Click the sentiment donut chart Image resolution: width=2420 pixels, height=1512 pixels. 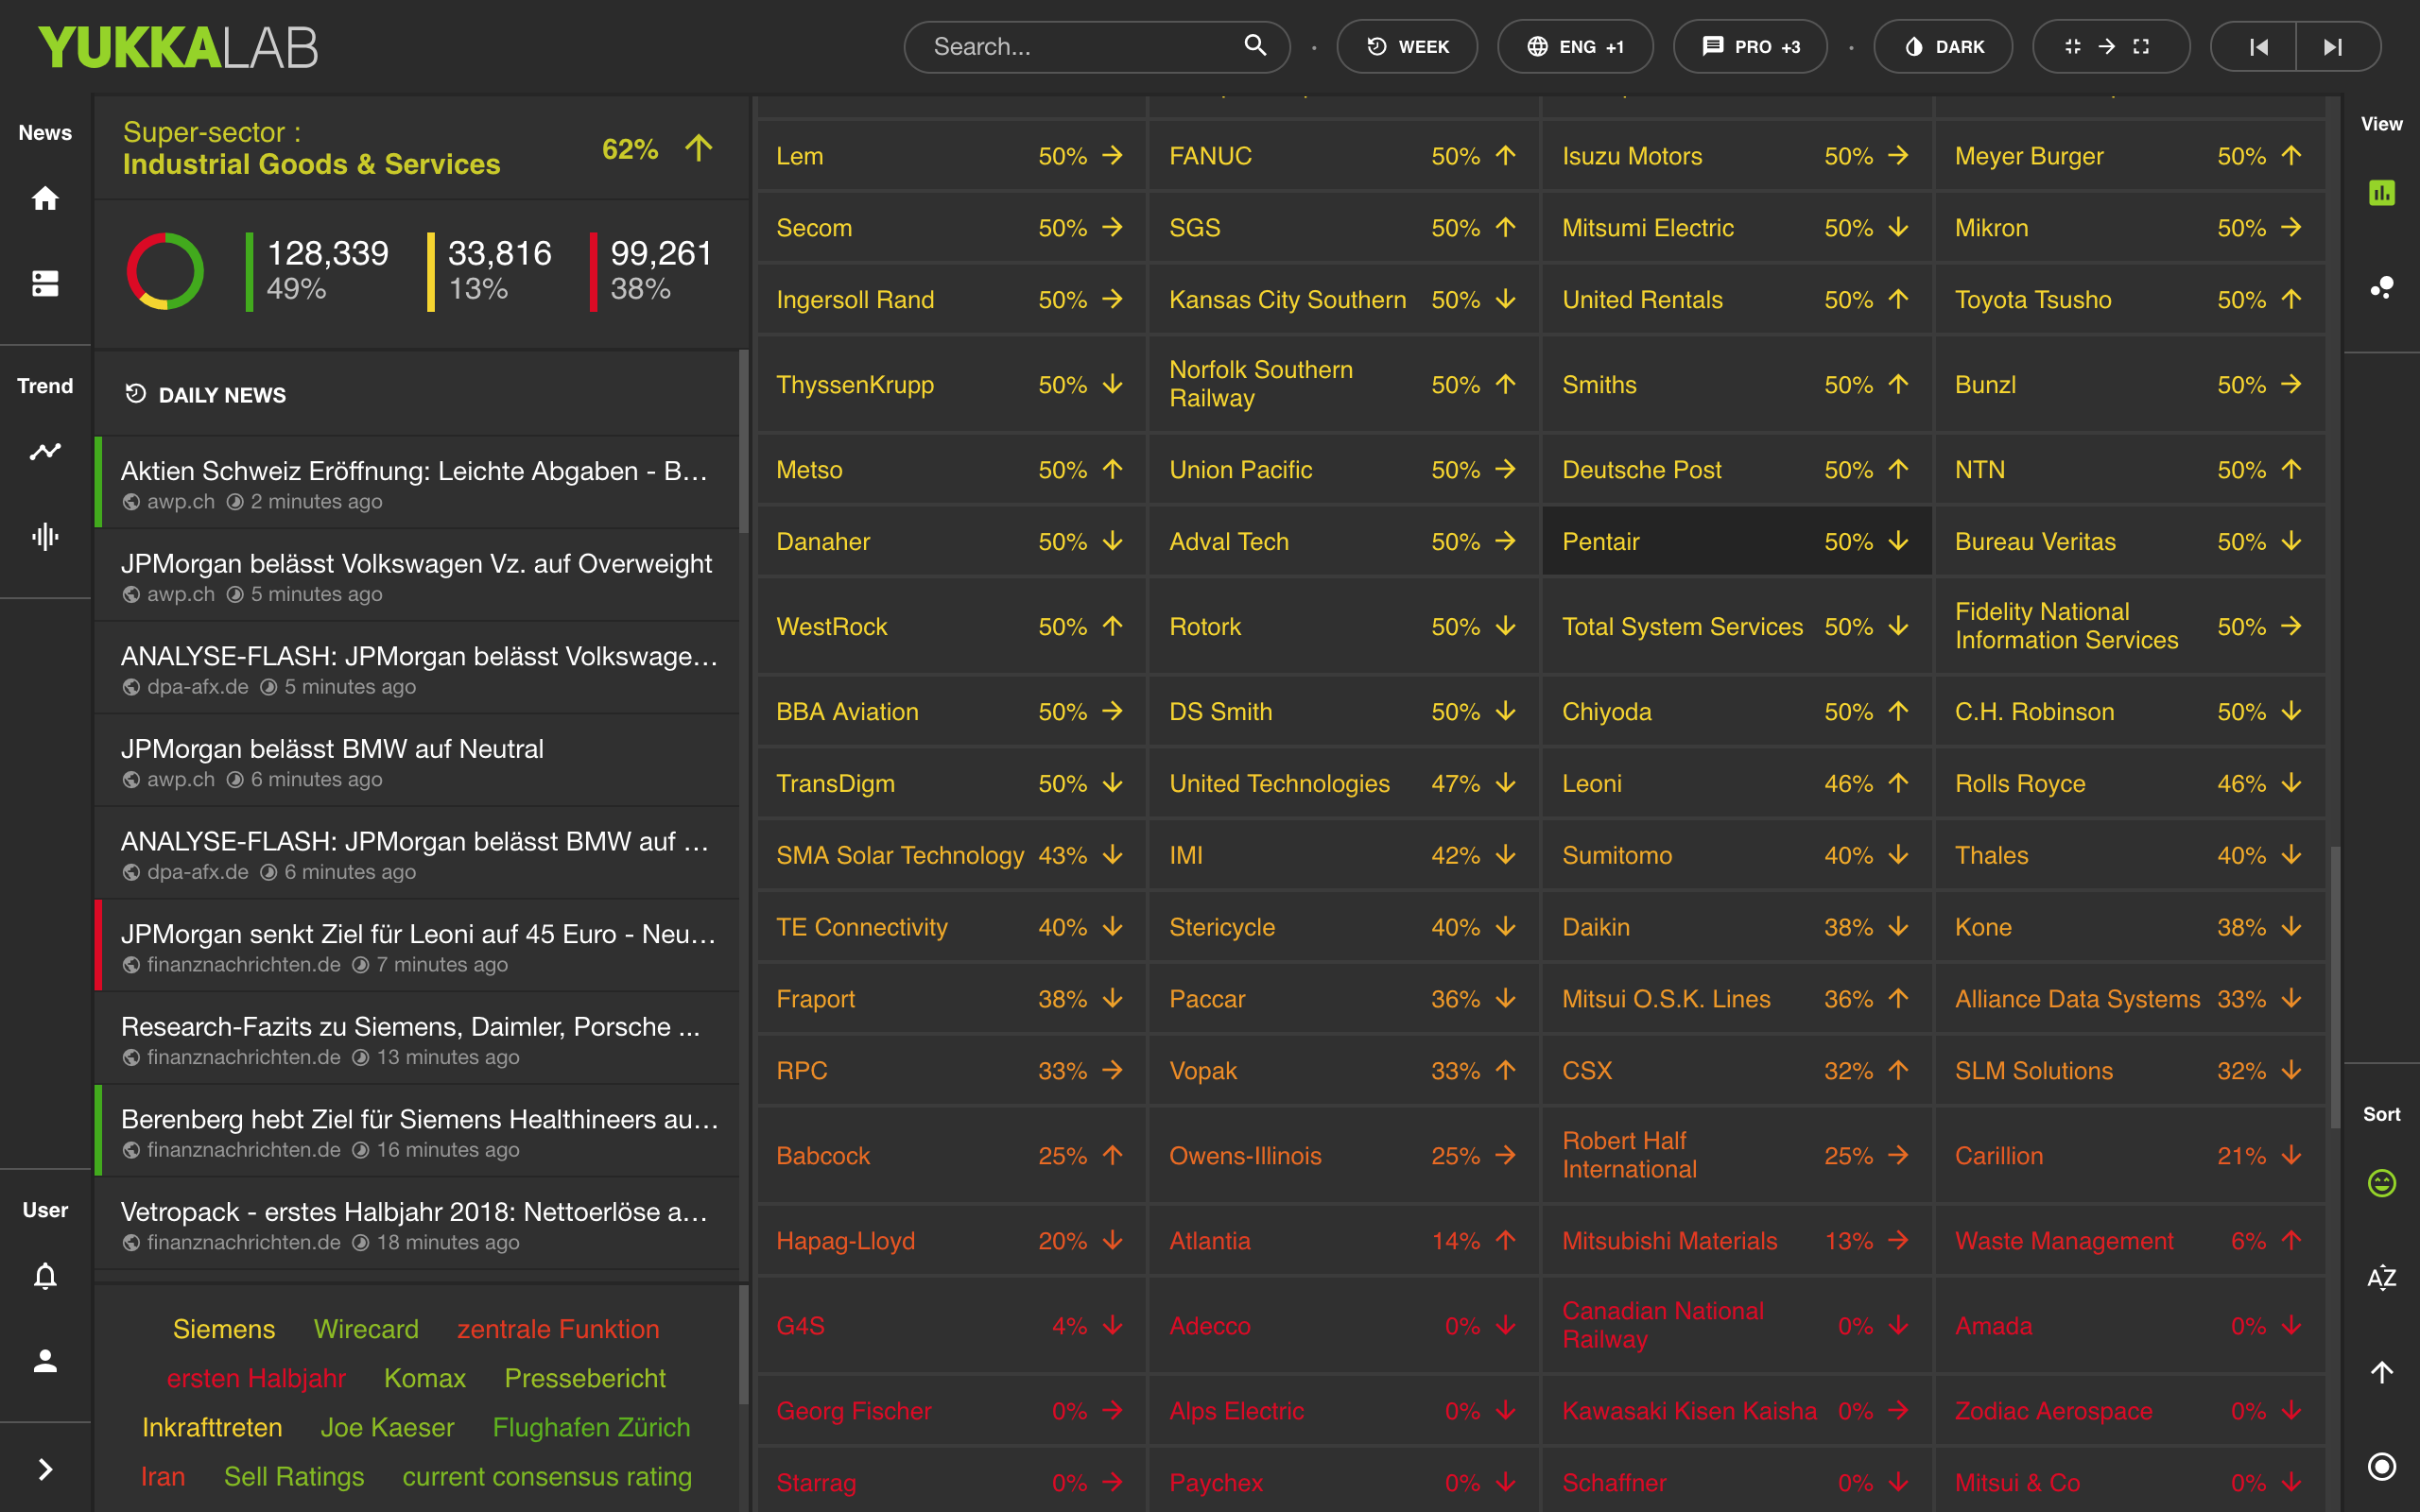pyautogui.click(x=165, y=271)
